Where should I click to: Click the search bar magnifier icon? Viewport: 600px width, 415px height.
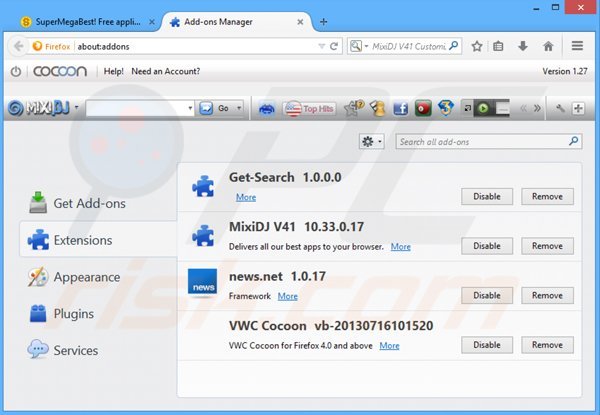[x=453, y=46]
